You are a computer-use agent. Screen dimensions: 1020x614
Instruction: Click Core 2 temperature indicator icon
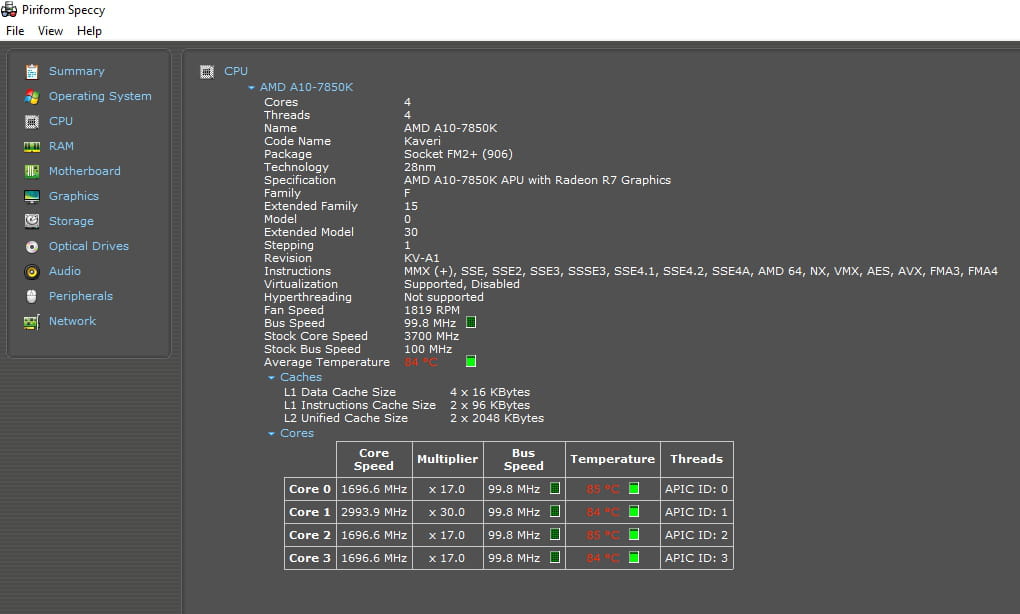point(634,534)
